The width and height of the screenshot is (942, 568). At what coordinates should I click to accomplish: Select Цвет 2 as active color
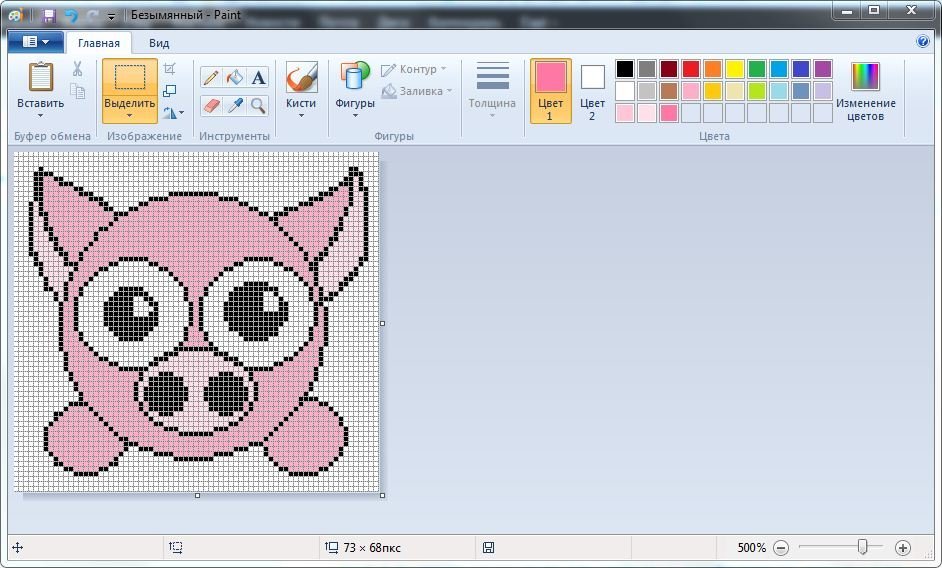point(592,90)
